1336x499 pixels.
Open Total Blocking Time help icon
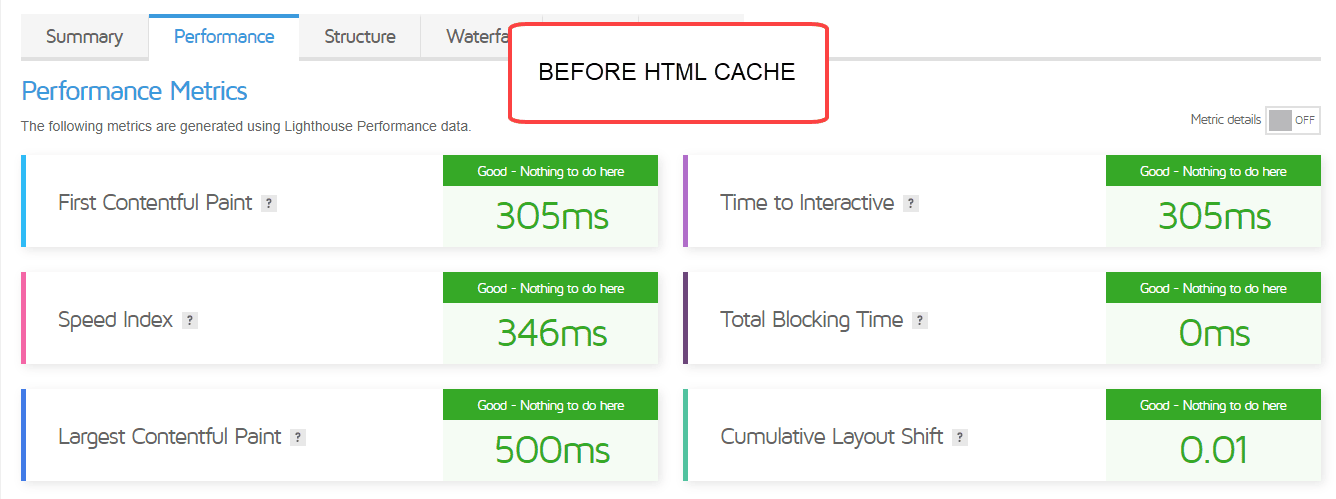coord(920,321)
